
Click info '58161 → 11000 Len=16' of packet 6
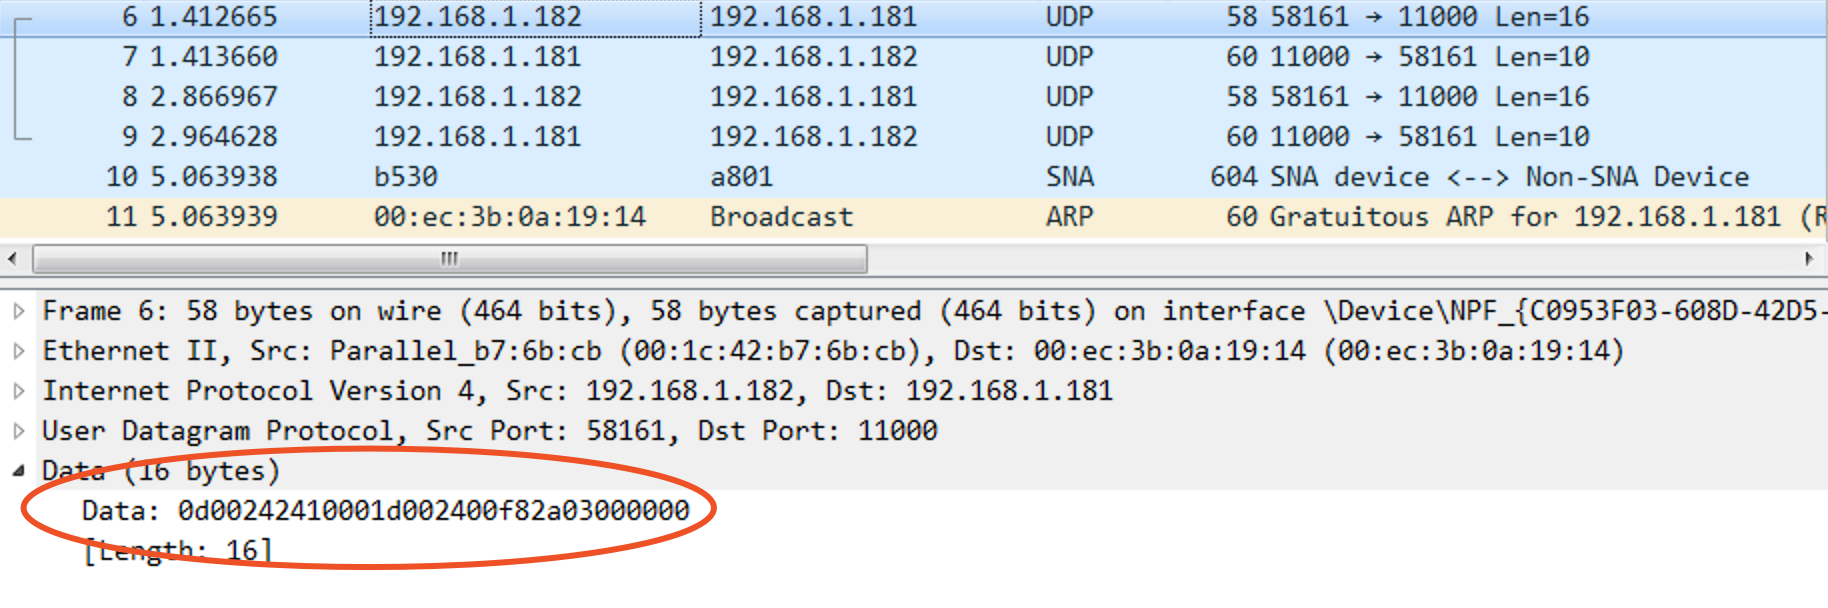tap(1430, 17)
